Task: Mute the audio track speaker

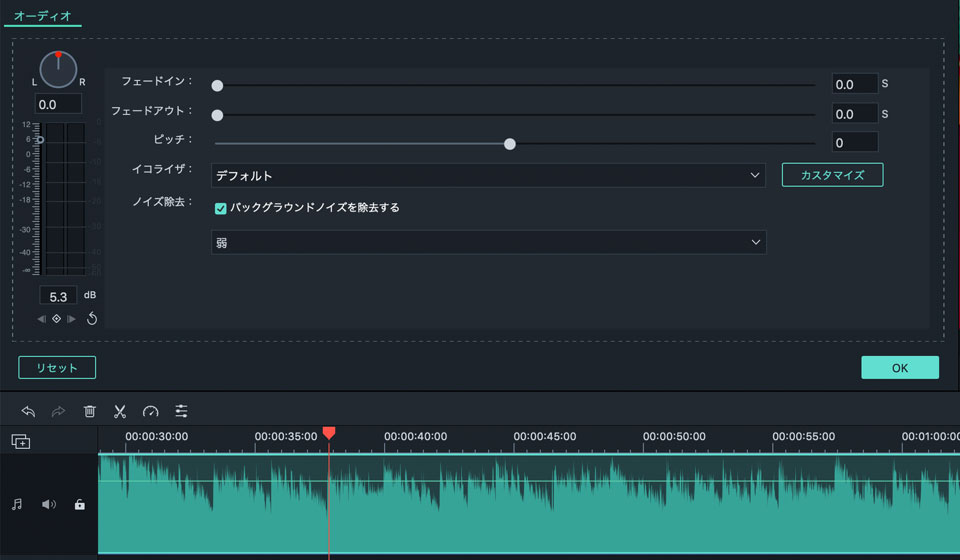Action: point(48,504)
